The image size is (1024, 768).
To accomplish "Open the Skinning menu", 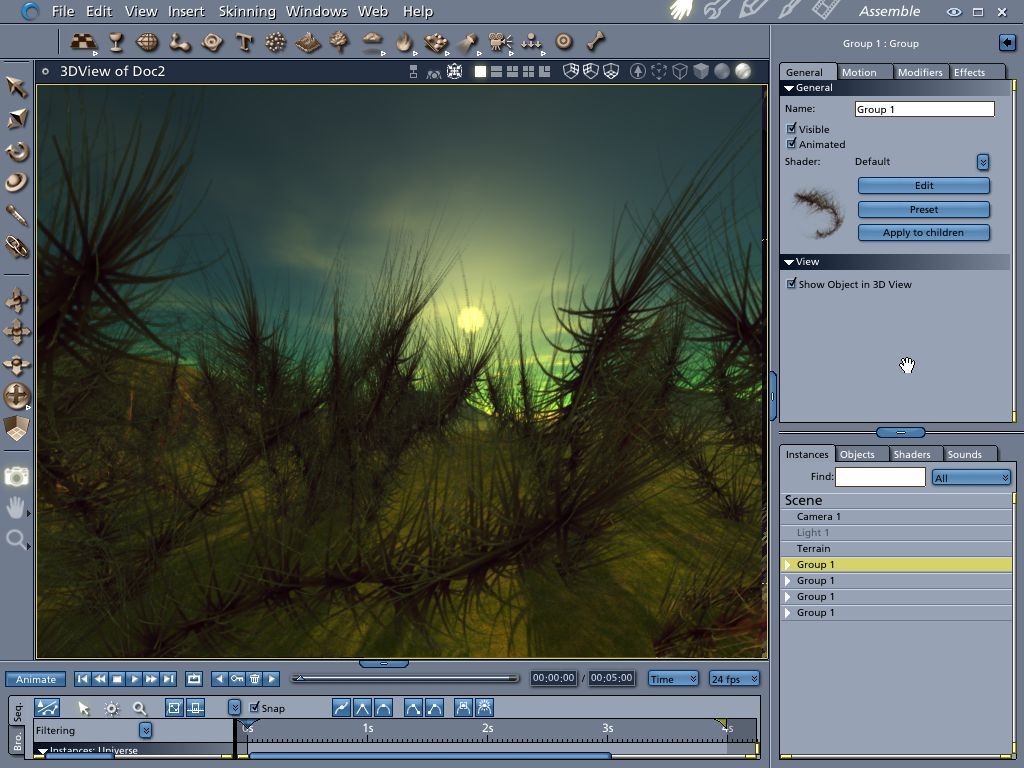I will click(246, 11).
